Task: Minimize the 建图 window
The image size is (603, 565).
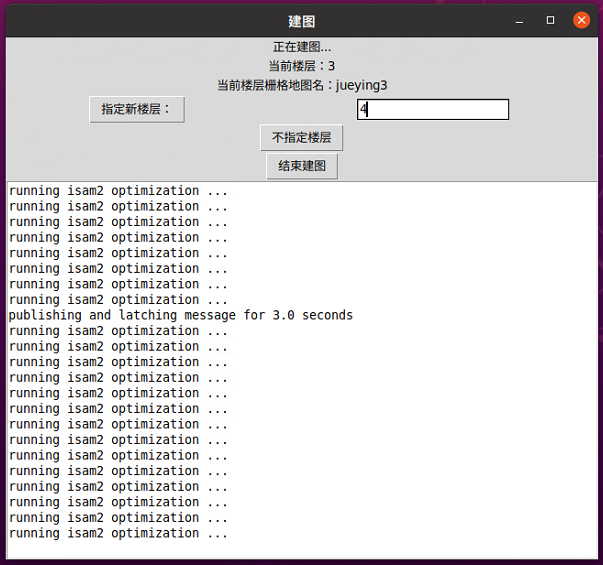Action: 519,21
